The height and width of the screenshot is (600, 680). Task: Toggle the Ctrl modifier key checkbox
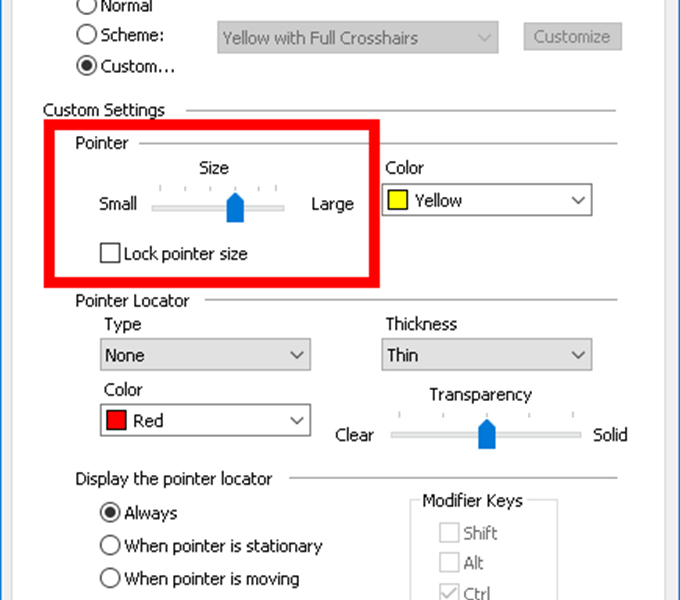point(449,592)
